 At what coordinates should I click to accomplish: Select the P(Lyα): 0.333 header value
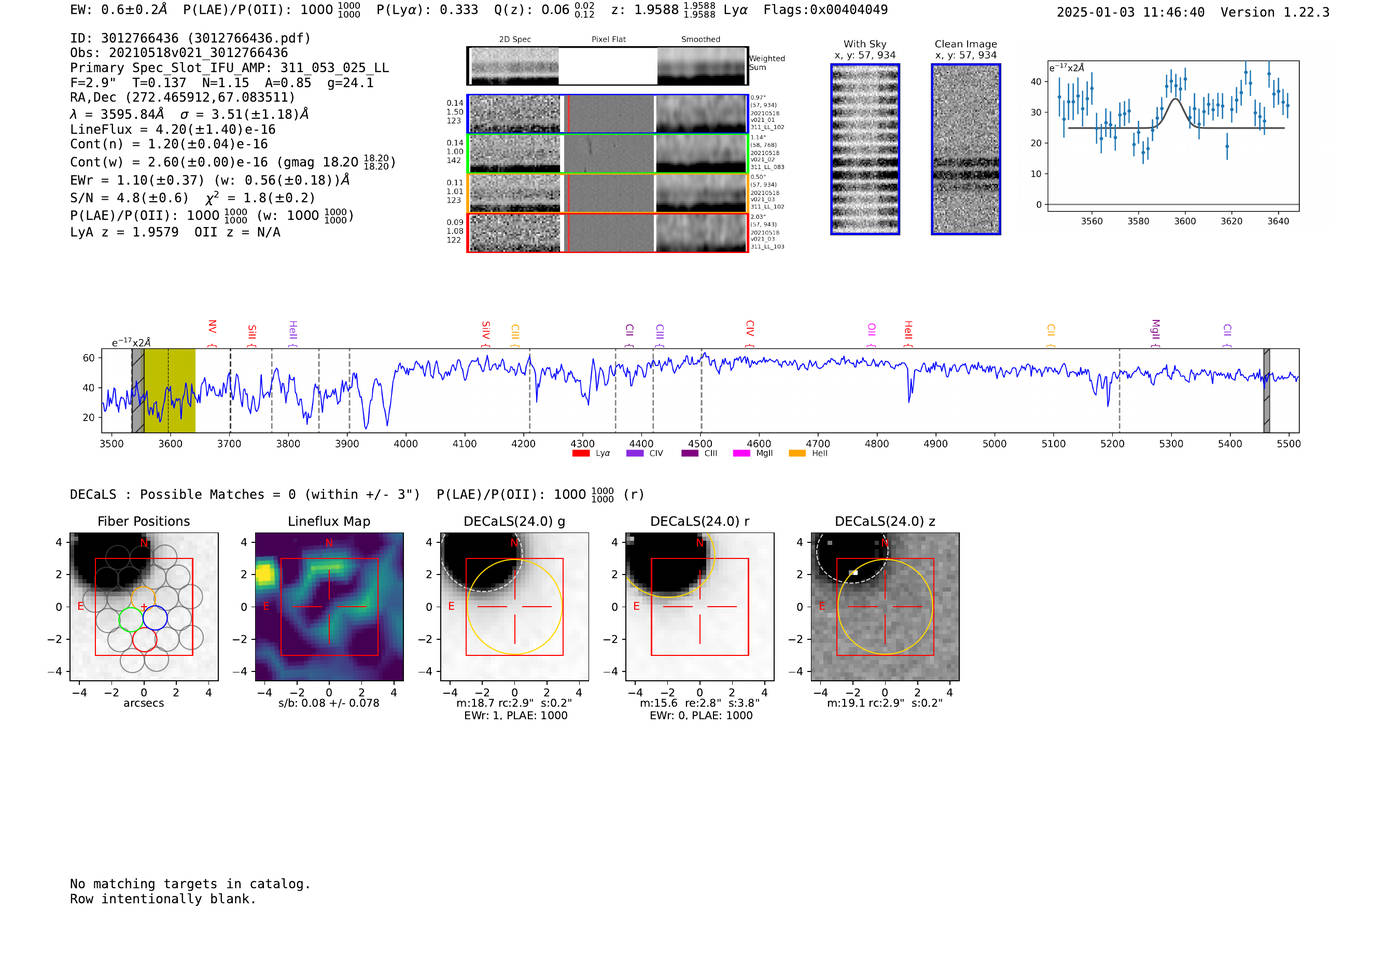click(427, 10)
